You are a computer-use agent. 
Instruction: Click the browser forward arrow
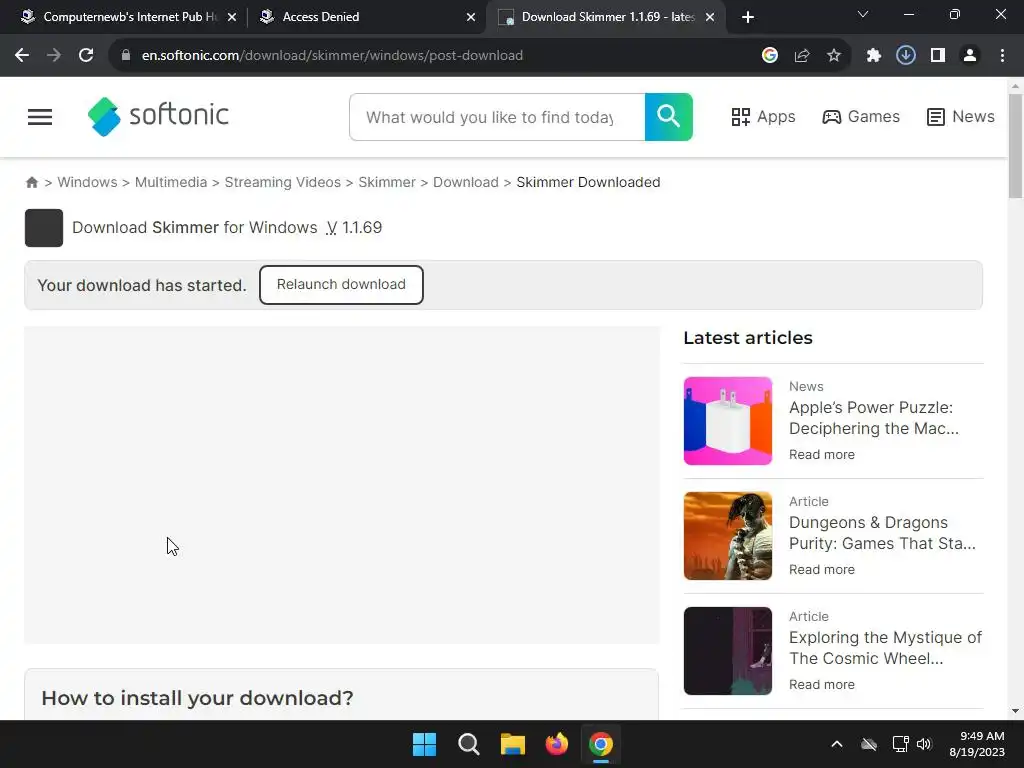pos(54,56)
